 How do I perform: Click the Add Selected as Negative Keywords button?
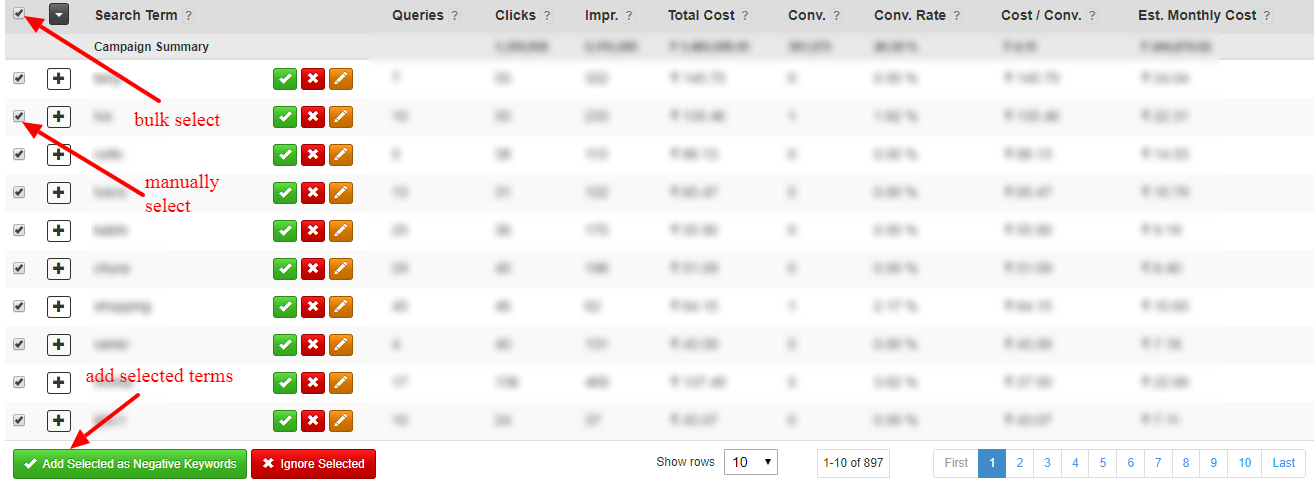point(130,464)
